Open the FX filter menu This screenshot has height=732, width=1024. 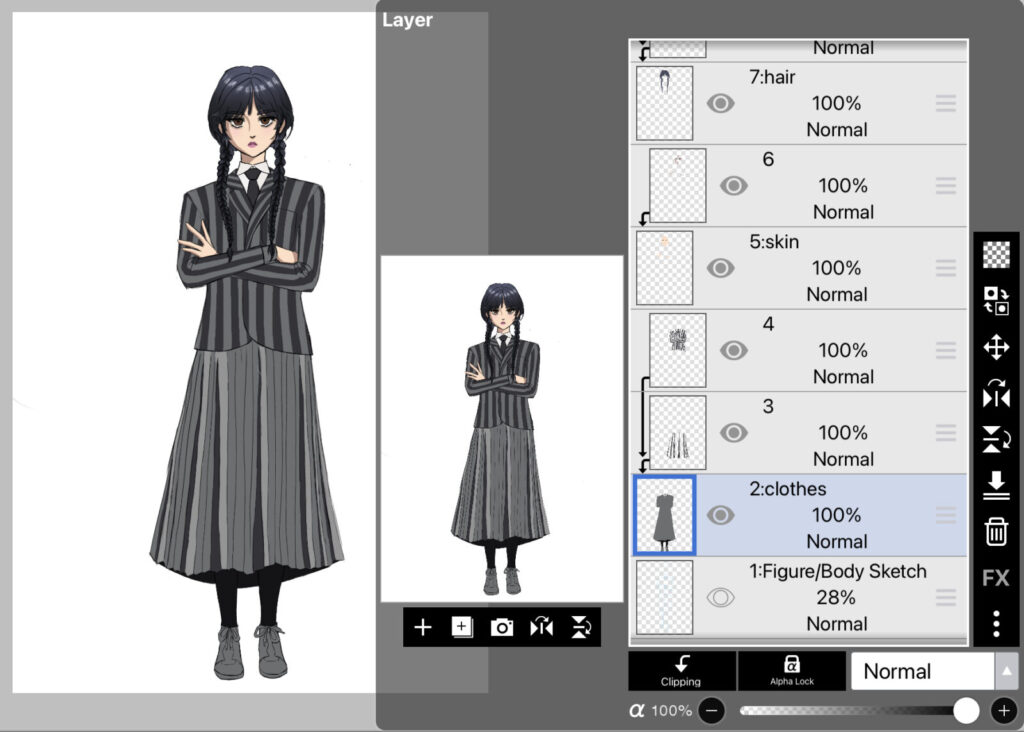(x=996, y=578)
